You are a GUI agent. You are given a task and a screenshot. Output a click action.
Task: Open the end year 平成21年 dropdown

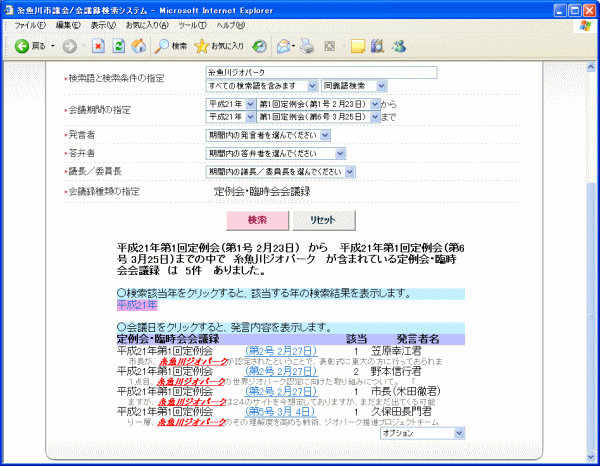[231, 117]
